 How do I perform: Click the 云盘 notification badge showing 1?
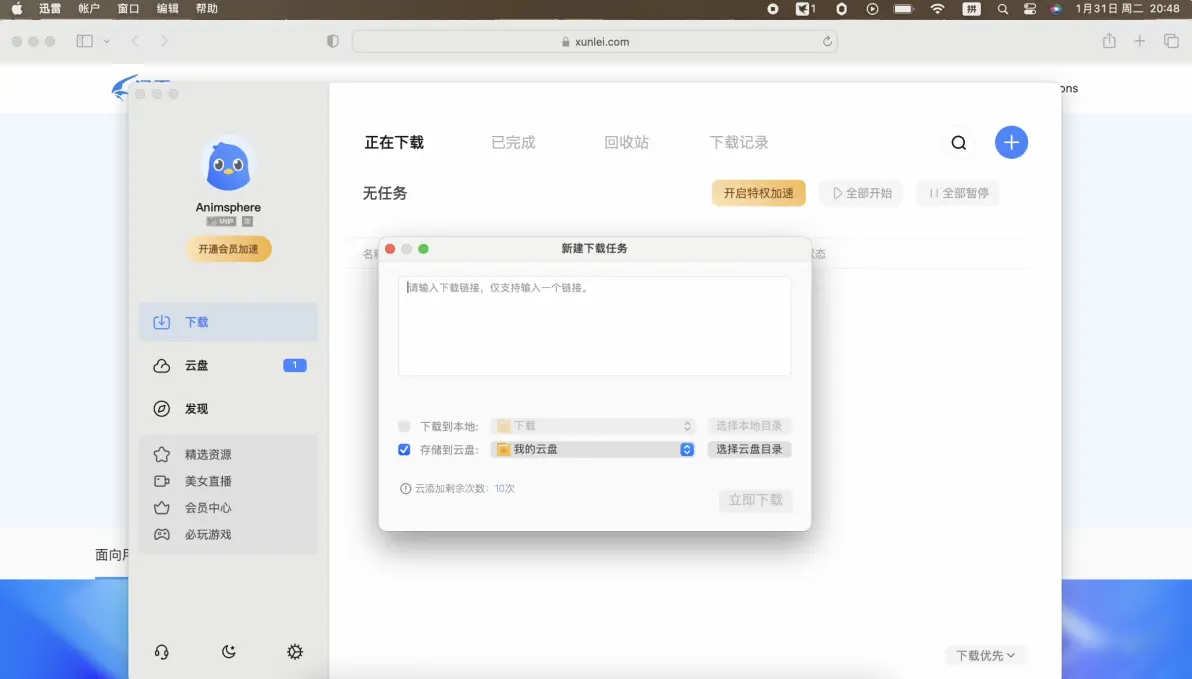pos(295,365)
